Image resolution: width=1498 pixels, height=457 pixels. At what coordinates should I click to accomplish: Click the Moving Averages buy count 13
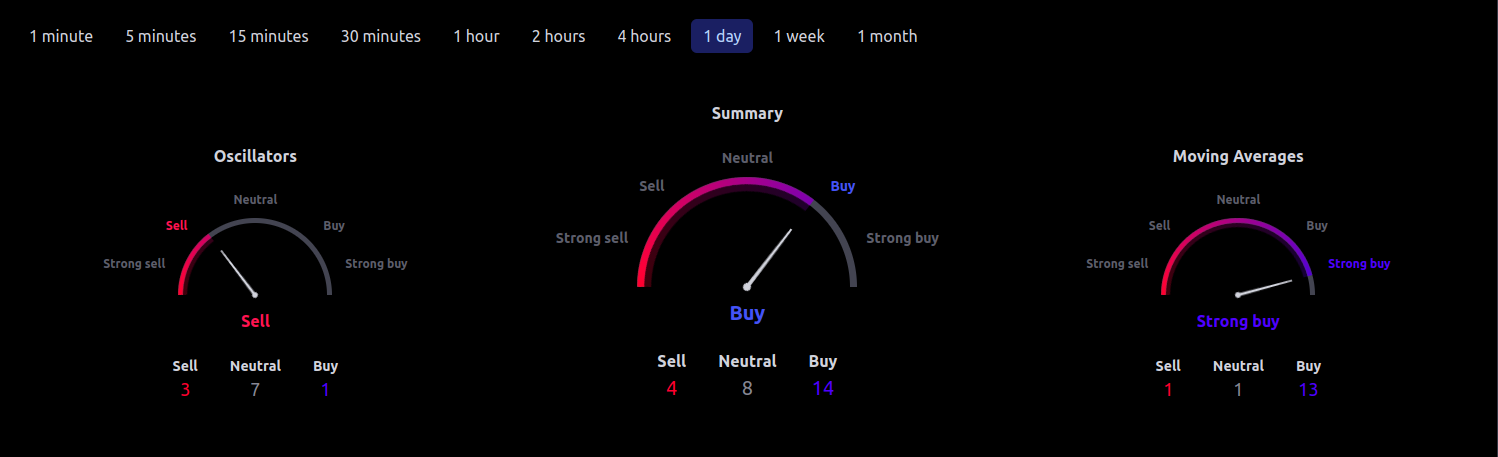[1308, 390]
